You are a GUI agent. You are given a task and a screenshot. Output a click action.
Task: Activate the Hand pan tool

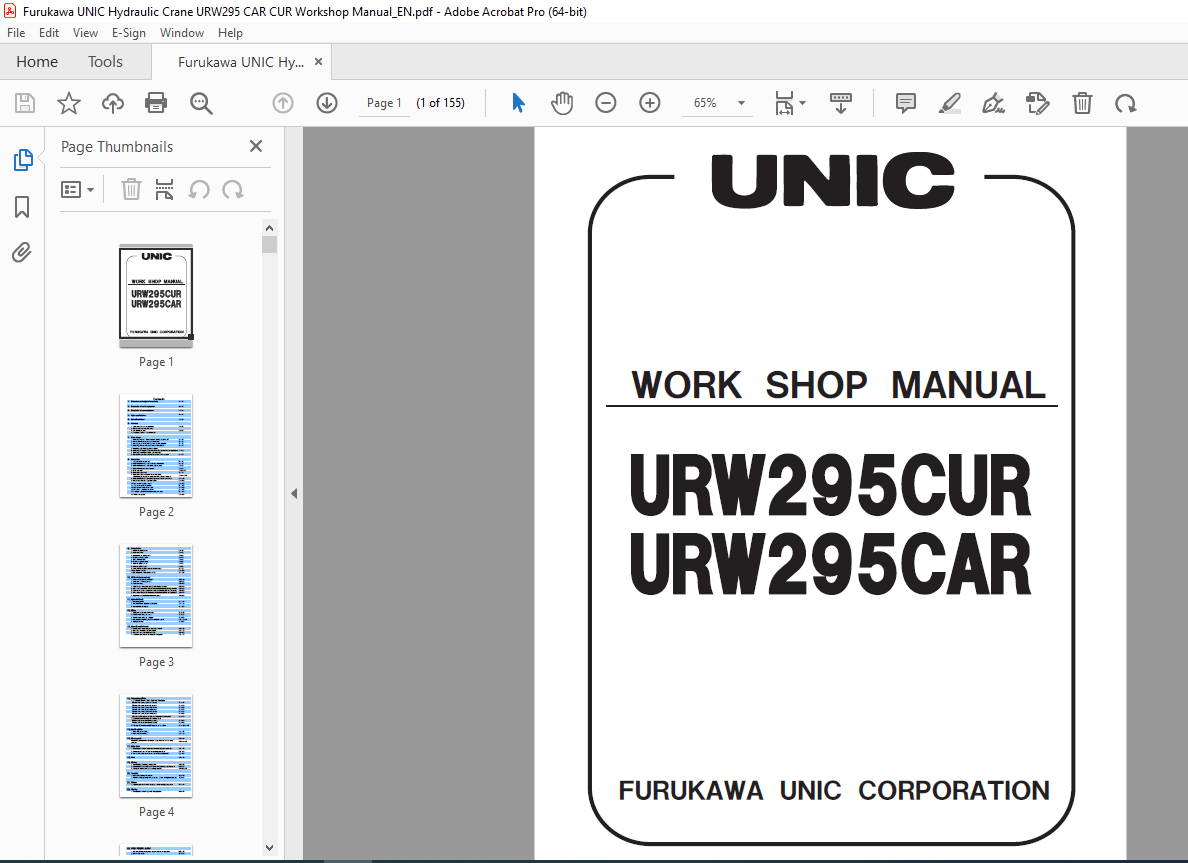[561, 103]
